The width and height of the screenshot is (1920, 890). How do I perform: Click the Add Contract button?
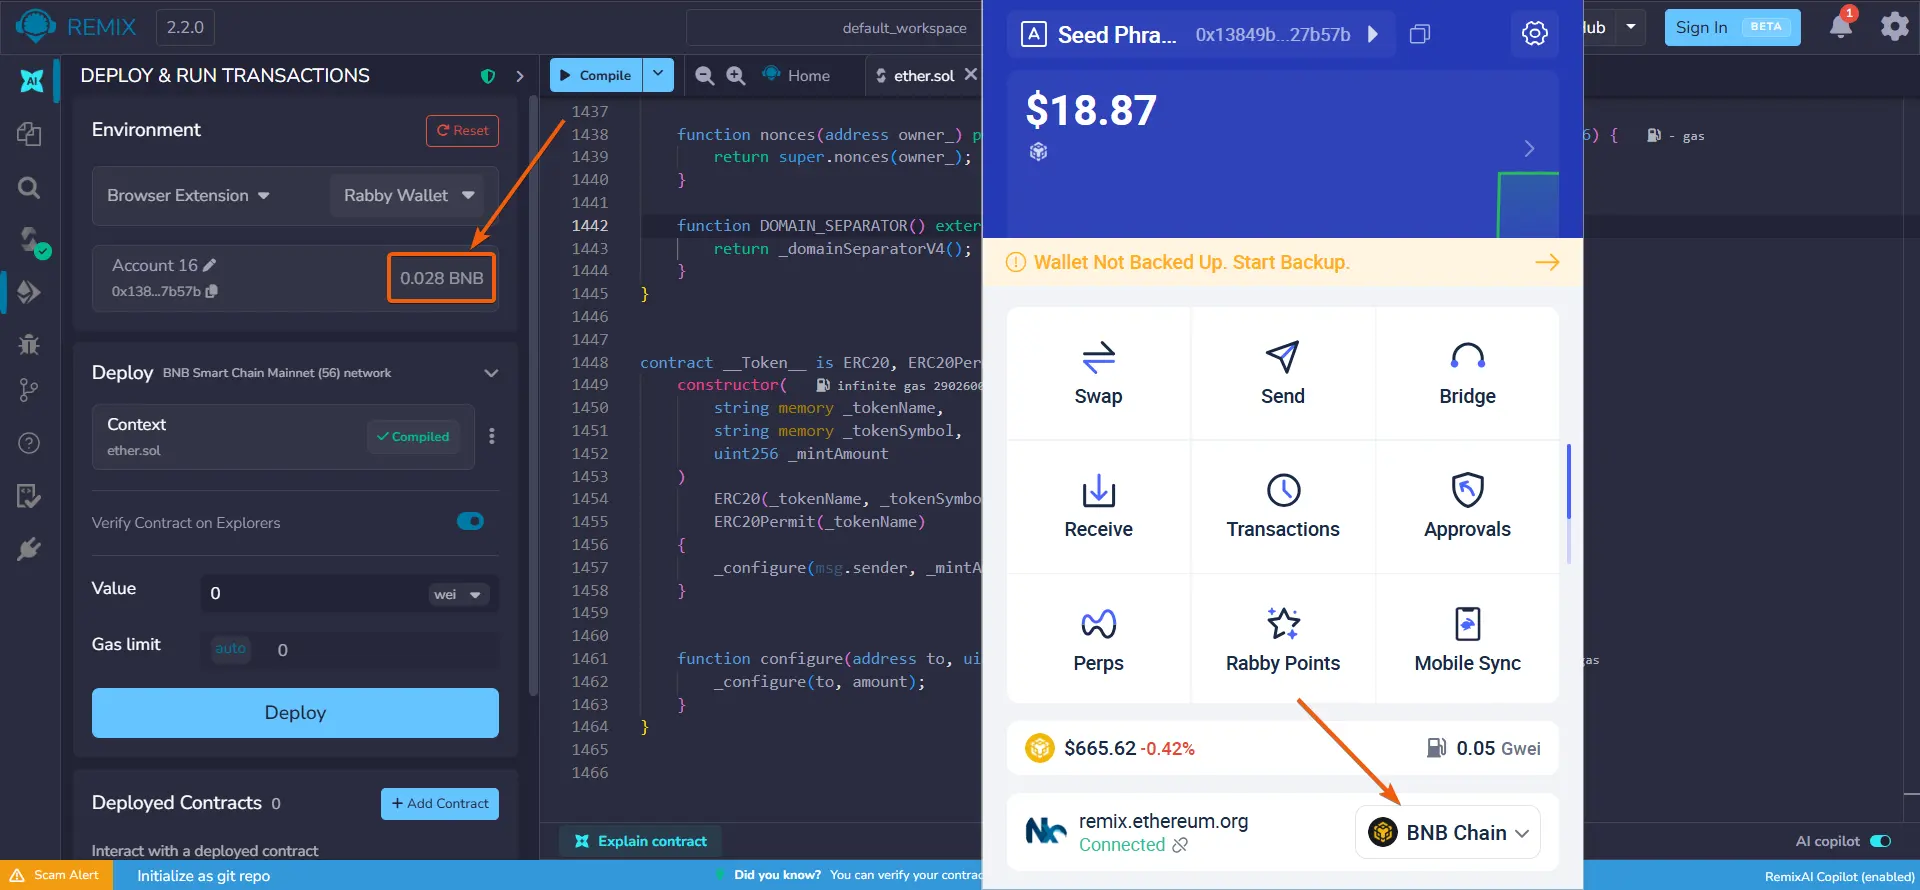pos(439,803)
